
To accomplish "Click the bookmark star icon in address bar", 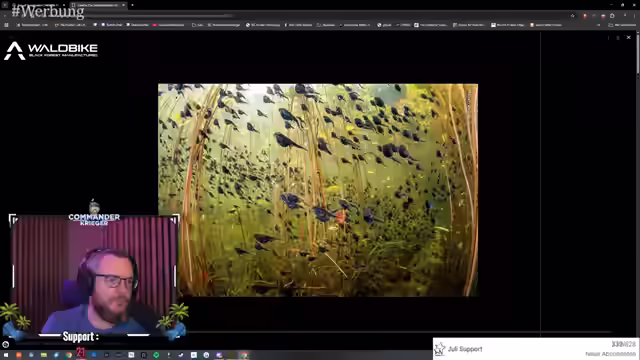I will [573, 16].
